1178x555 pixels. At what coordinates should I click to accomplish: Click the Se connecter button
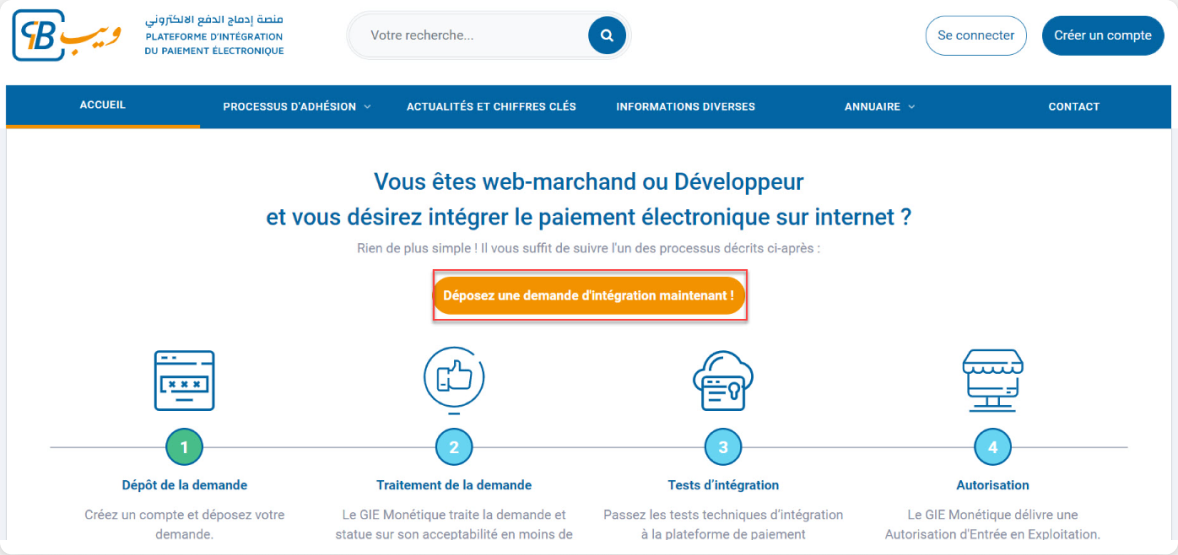pyautogui.click(x=975, y=35)
